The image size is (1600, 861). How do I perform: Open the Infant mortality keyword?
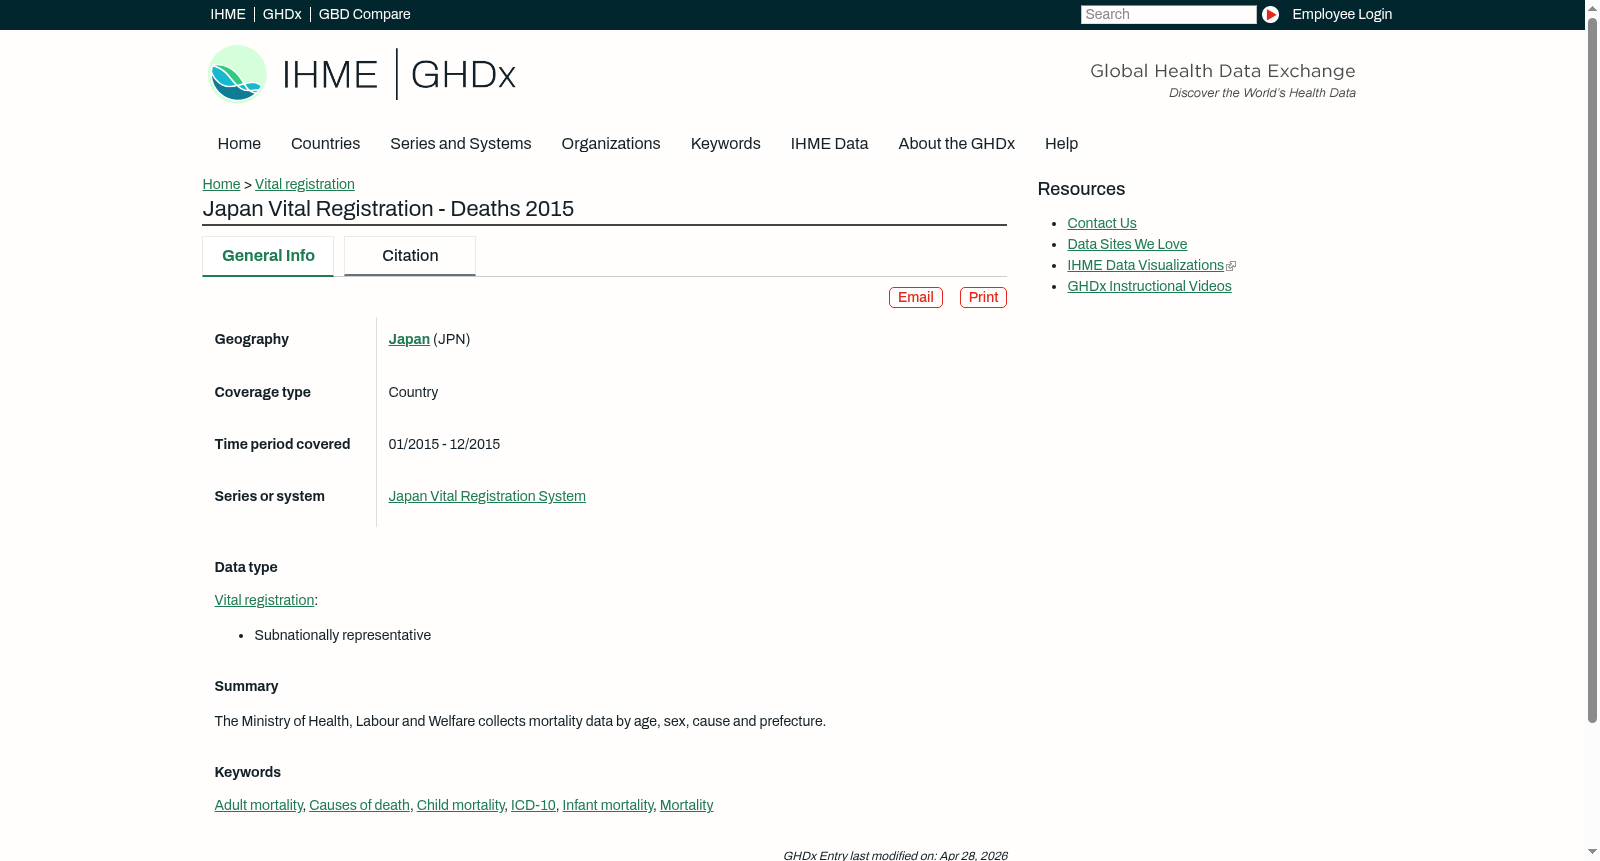[607, 805]
